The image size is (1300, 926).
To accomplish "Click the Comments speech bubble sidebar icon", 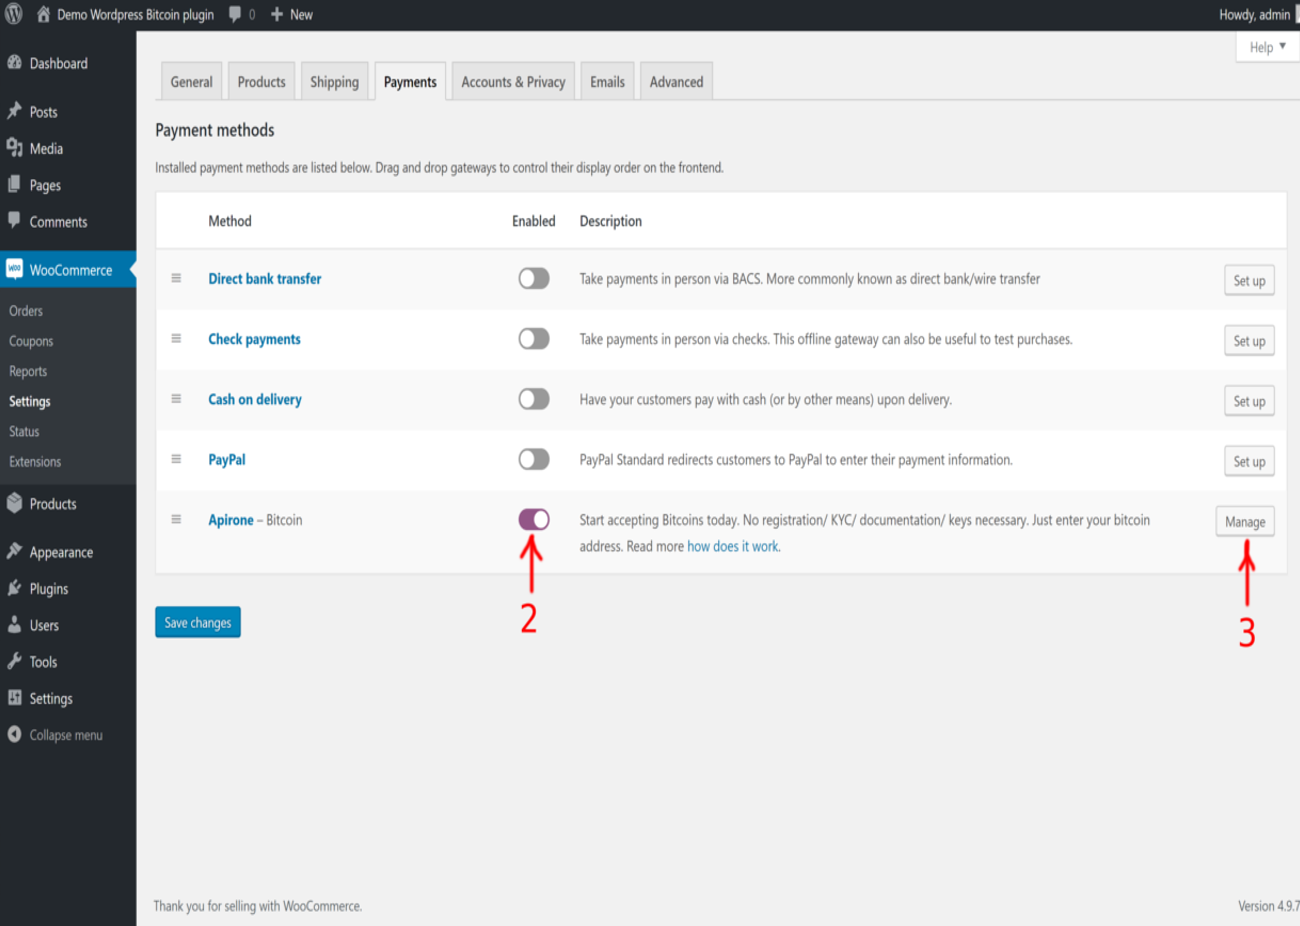I will point(14,221).
